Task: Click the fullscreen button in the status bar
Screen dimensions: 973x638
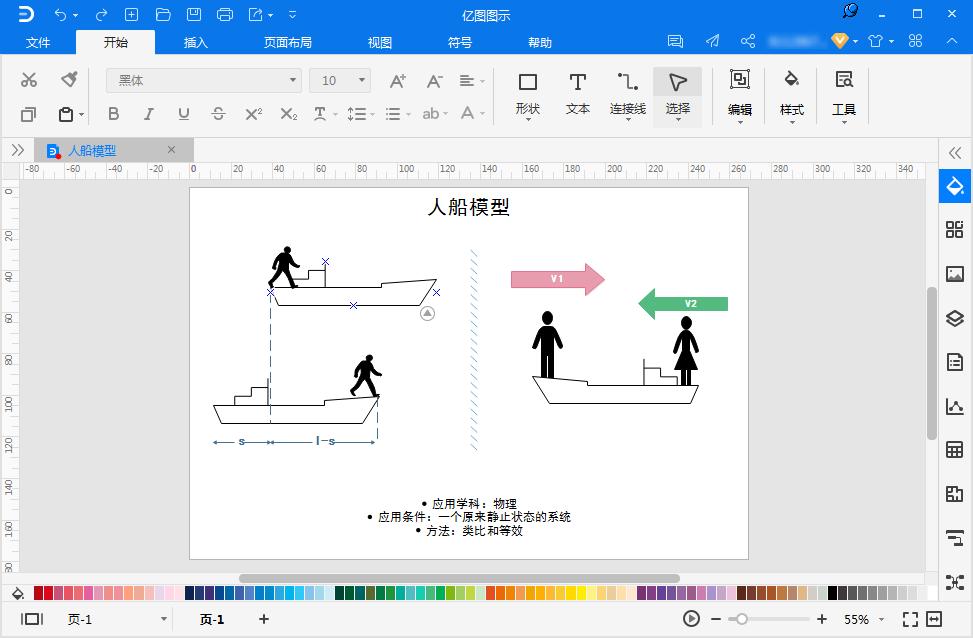Action: (908, 619)
